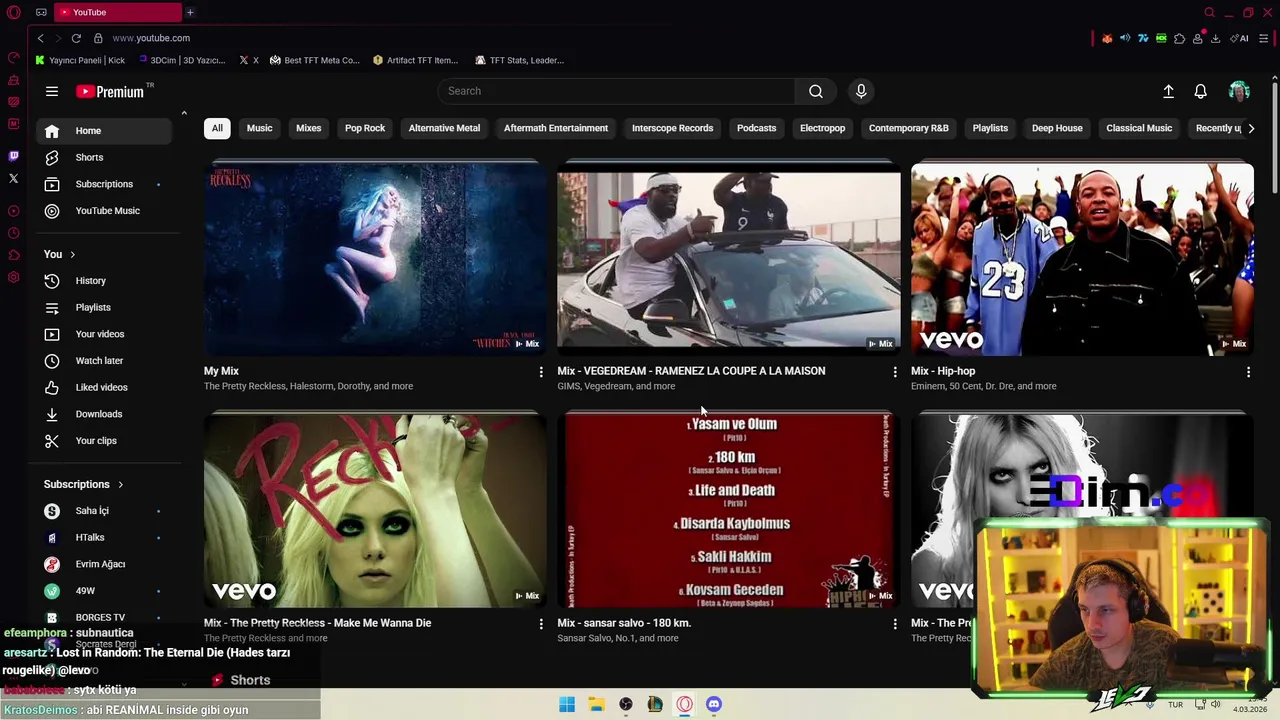Select the All filter chip
The image size is (1280, 720).
point(217,128)
